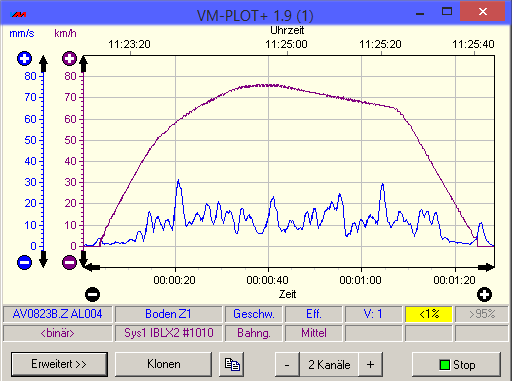Move time axis right with black arrow
Viewport: 512px width, 381px height.
[486, 267]
